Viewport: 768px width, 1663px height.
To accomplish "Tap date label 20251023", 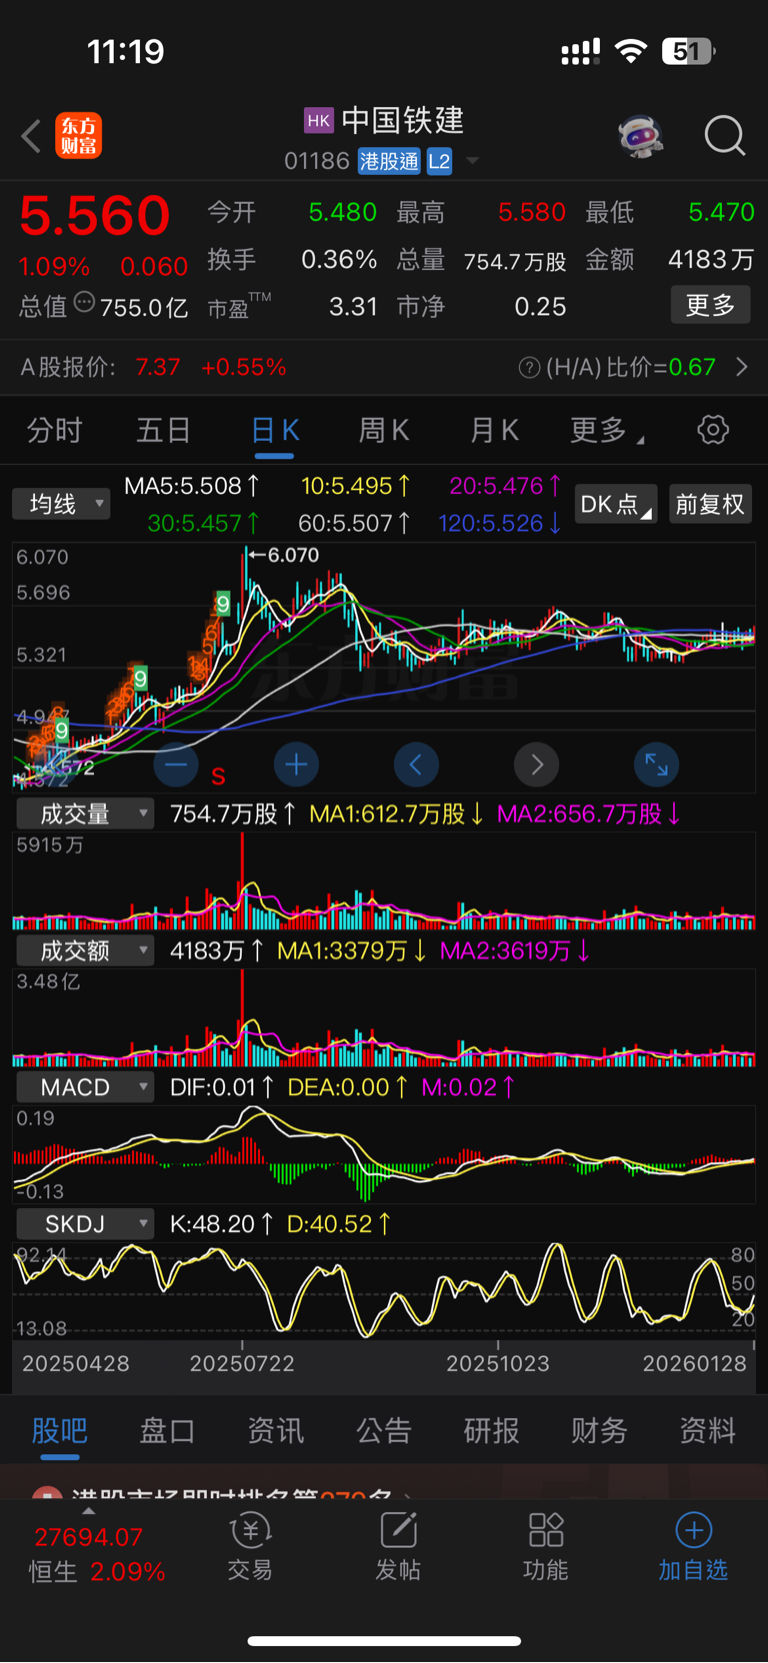I will tap(498, 1363).
